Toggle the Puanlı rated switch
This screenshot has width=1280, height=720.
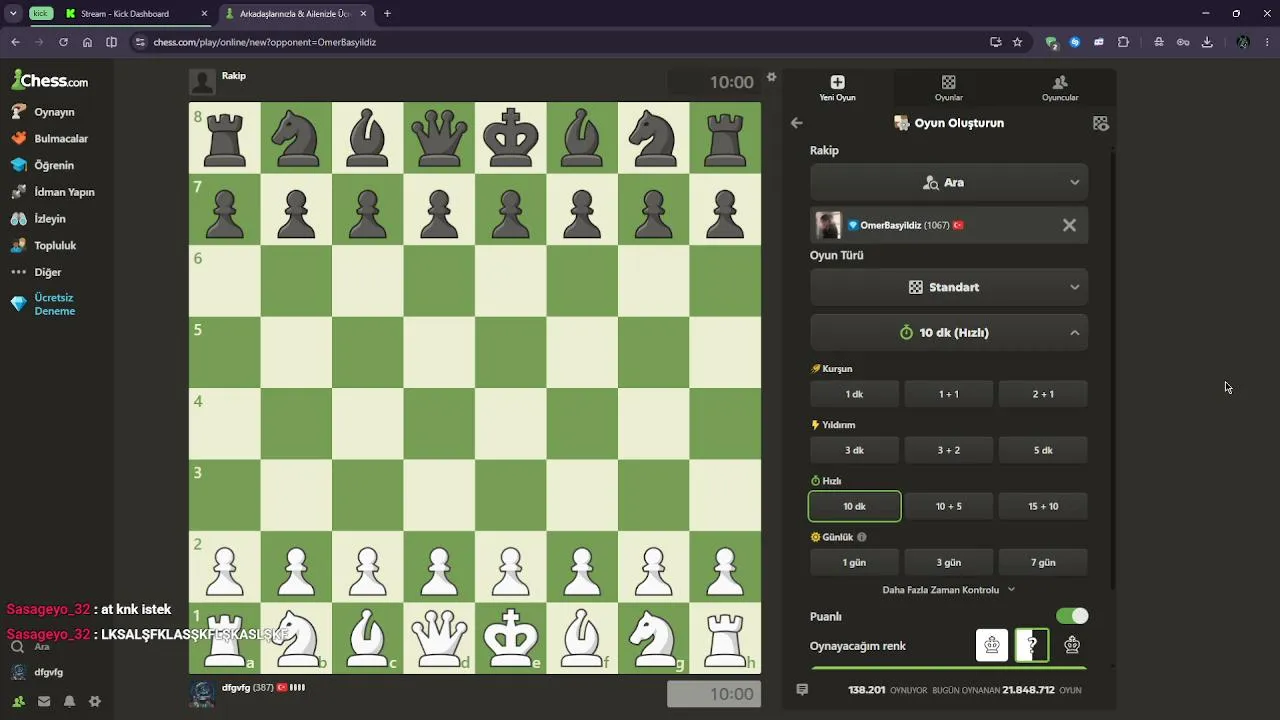1072,616
